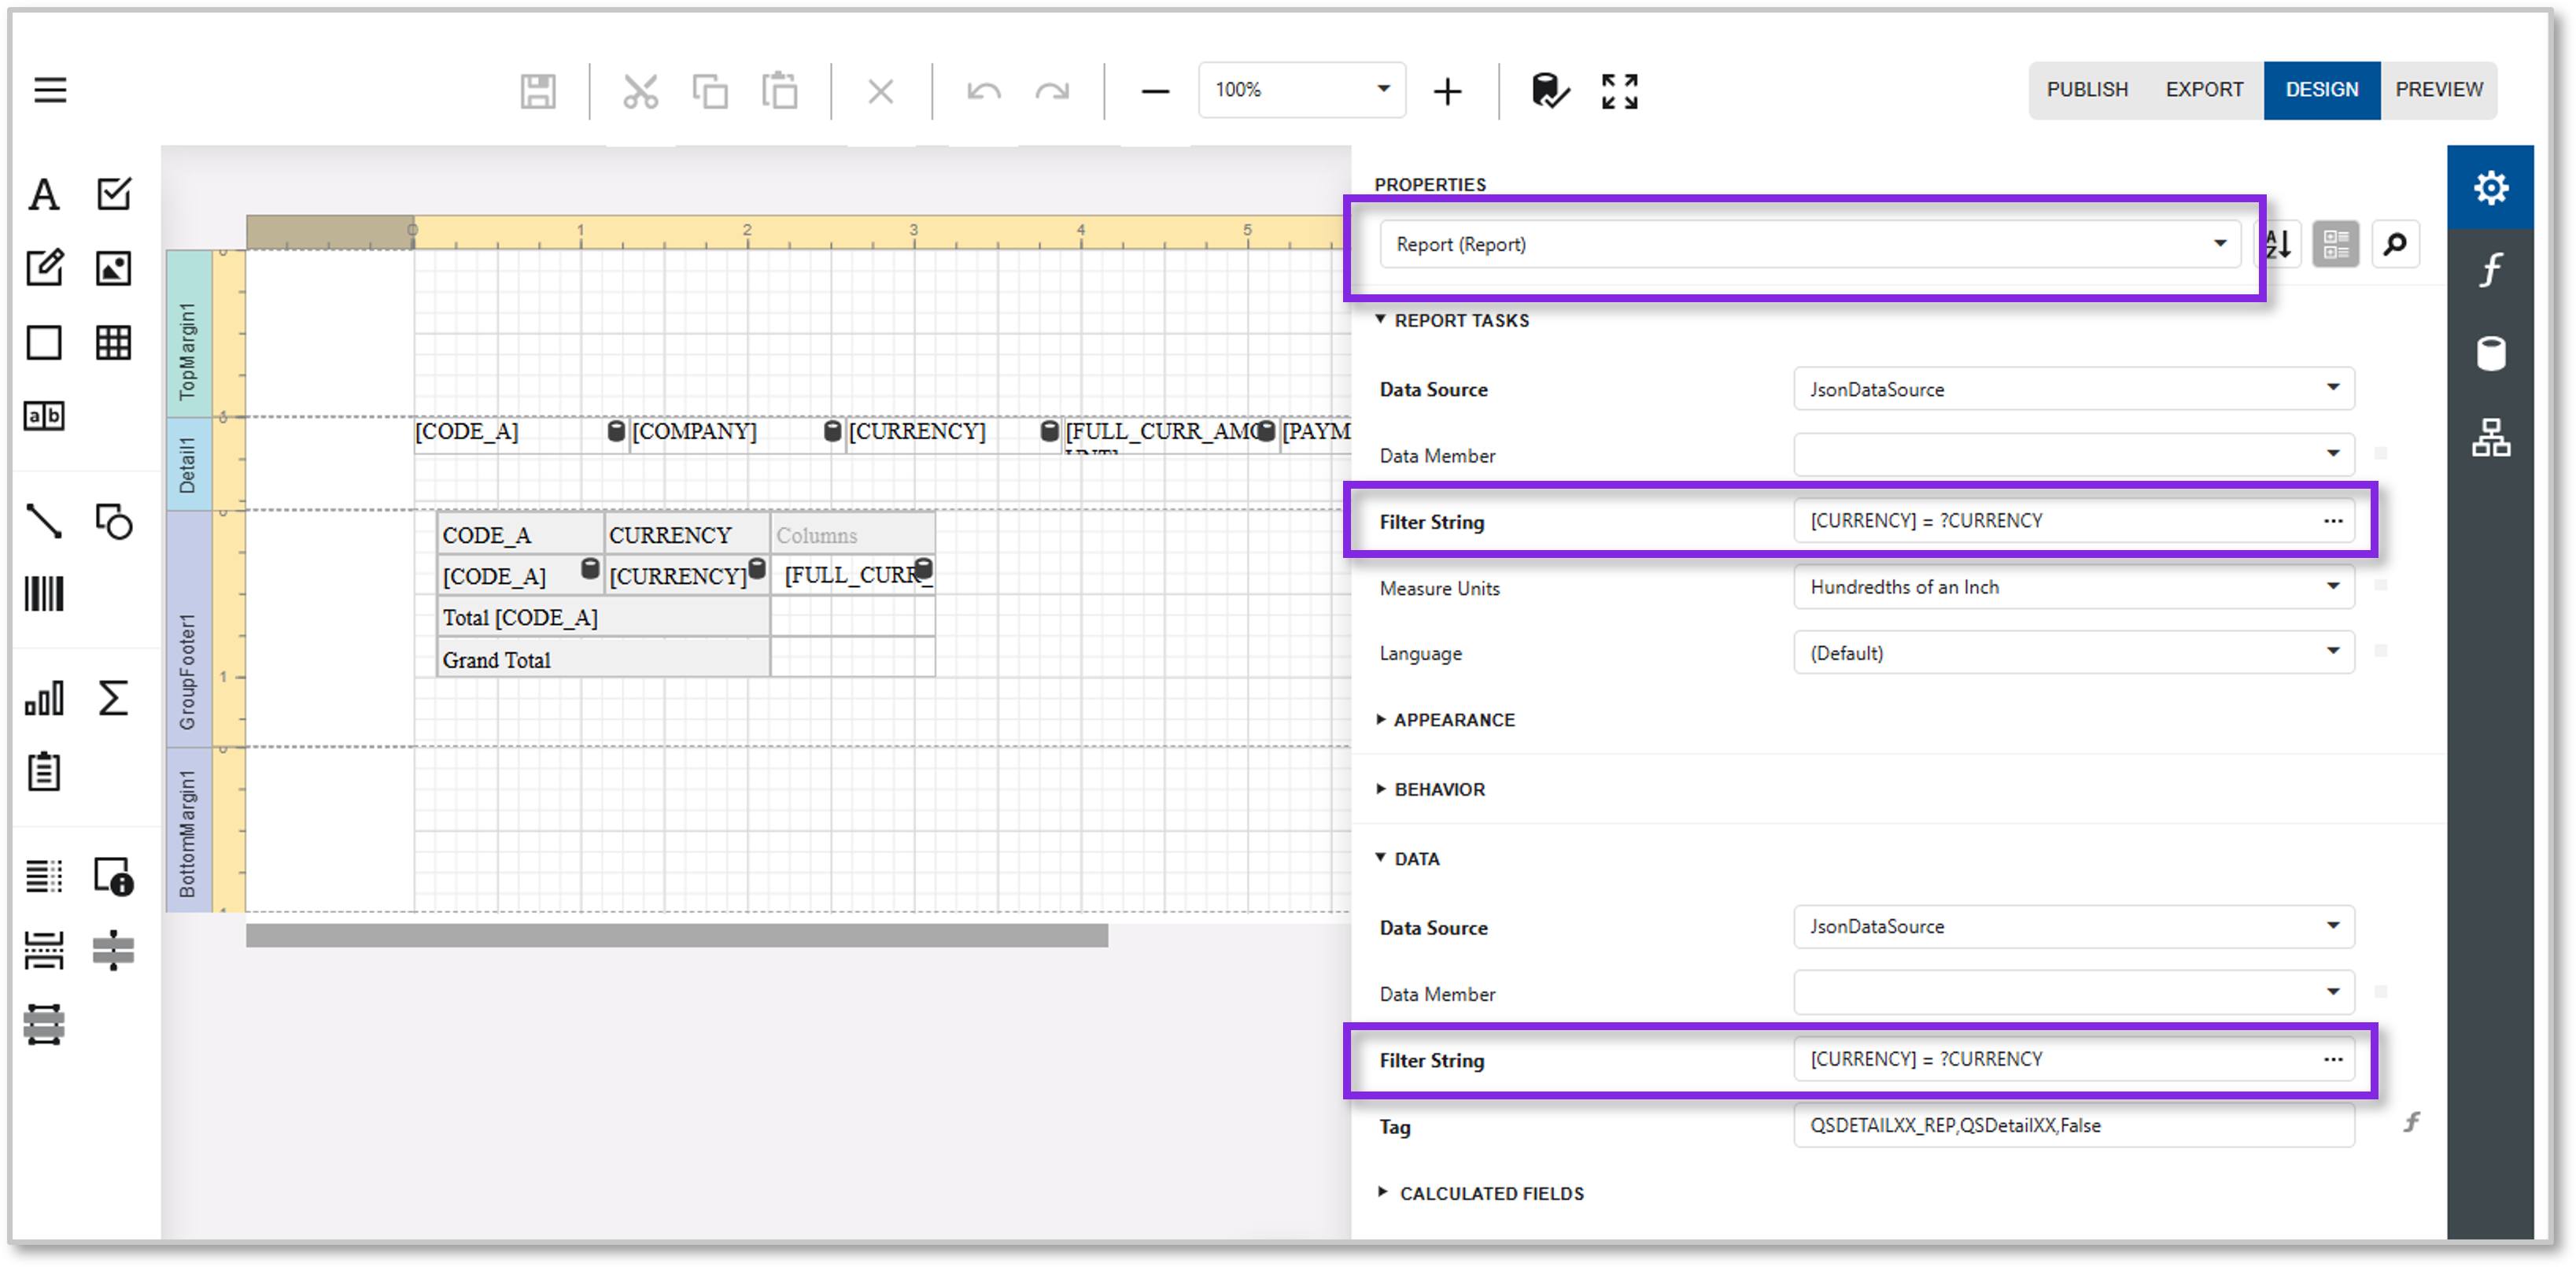2576x1267 pixels.
Task: Toggle categorized properties view
Action: (x=2336, y=244)
